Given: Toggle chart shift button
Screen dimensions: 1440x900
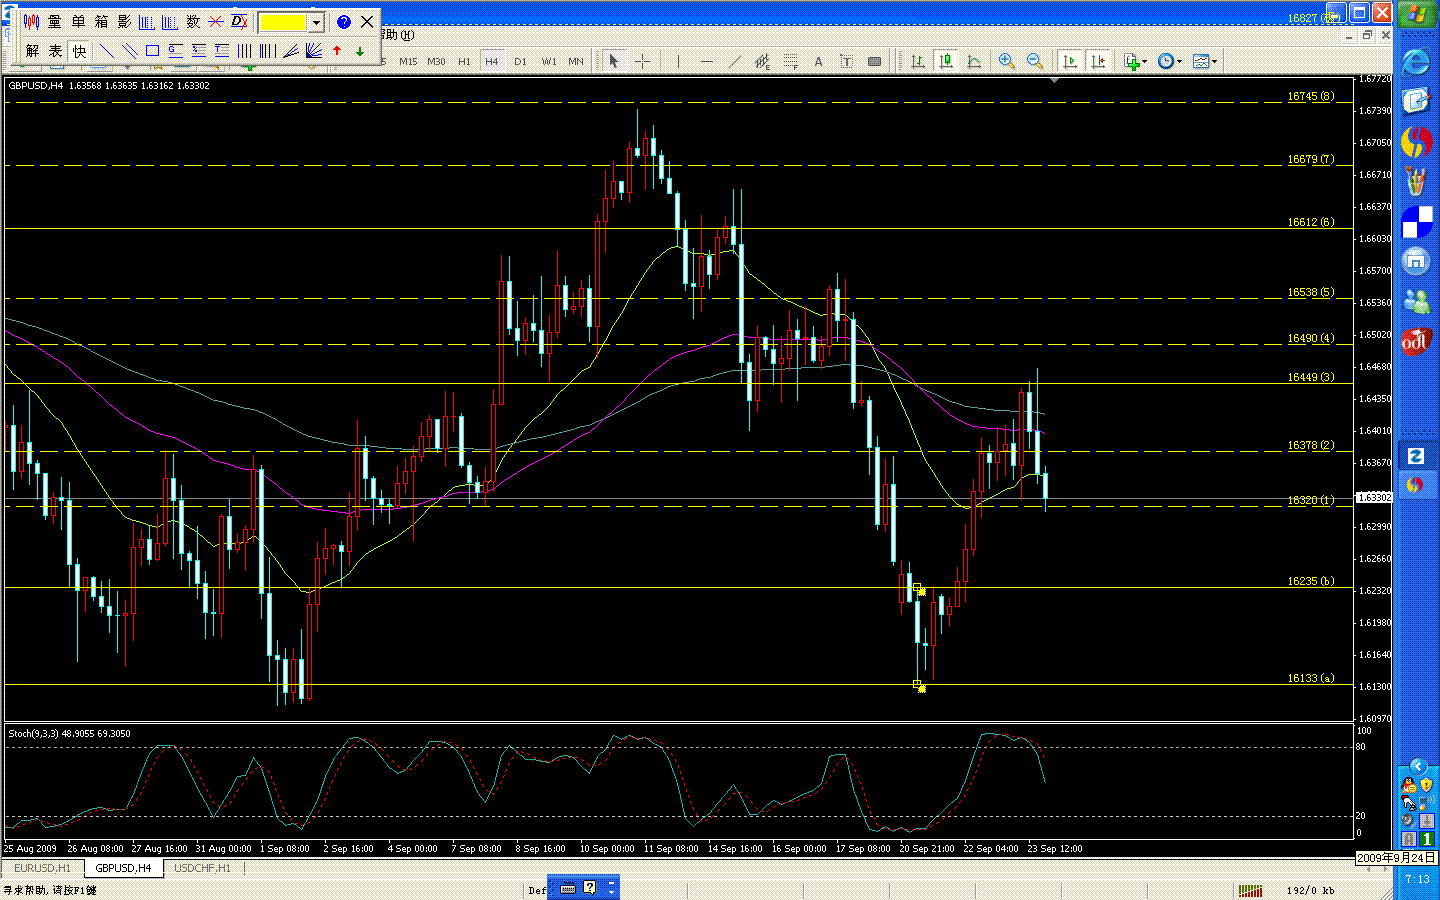Looking at the screenshot, I should [x=1098, y=61].
